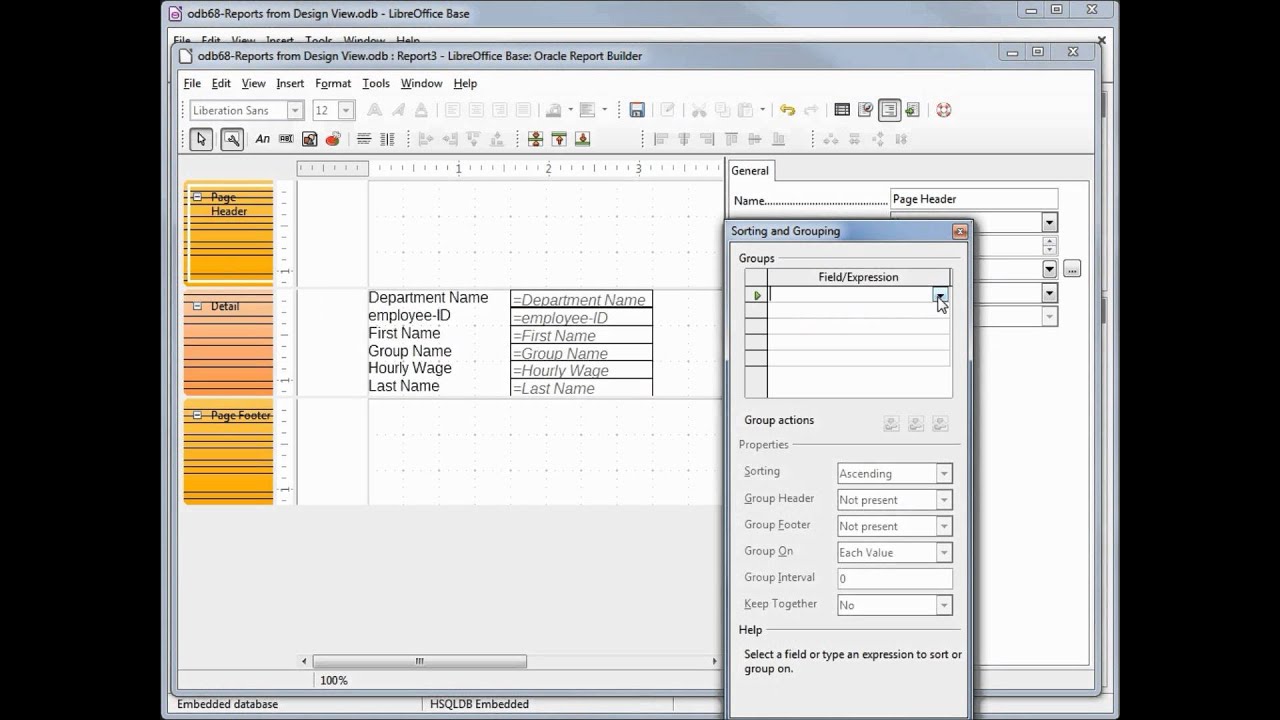Click the Bold 'A' formatting icon
The height and width of the screenshot is (720, 1280).
(x=374, y=110)
